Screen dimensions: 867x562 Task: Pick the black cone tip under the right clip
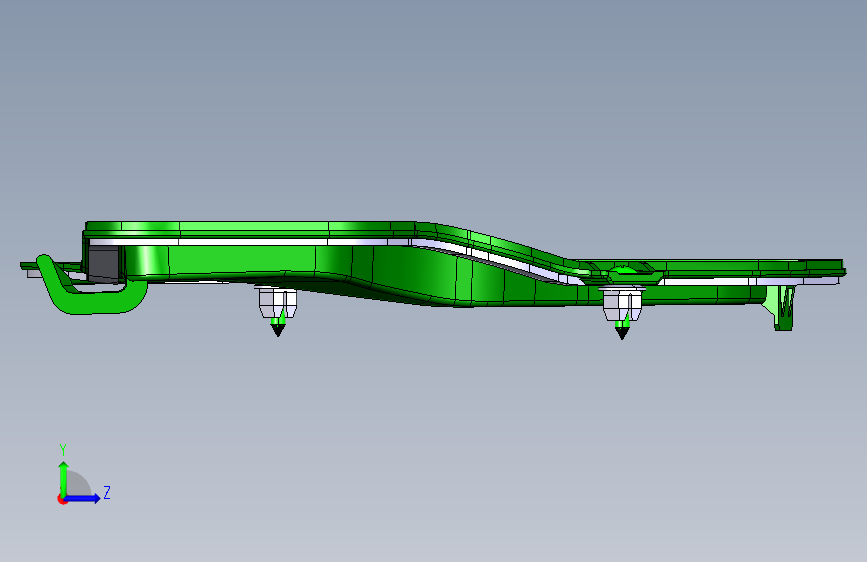[x=622, y=333]
